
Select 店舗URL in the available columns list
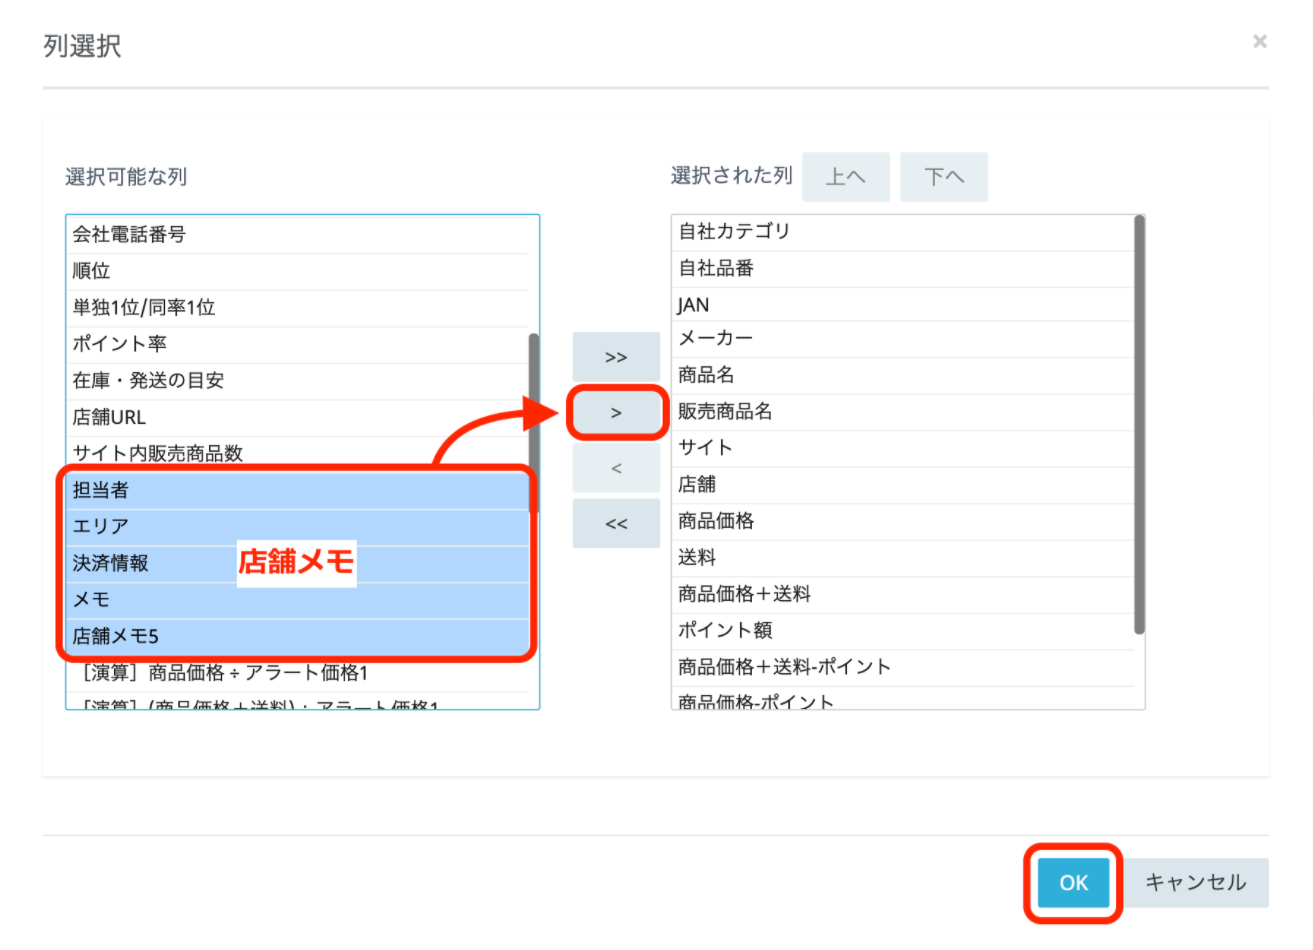[109, 417]
